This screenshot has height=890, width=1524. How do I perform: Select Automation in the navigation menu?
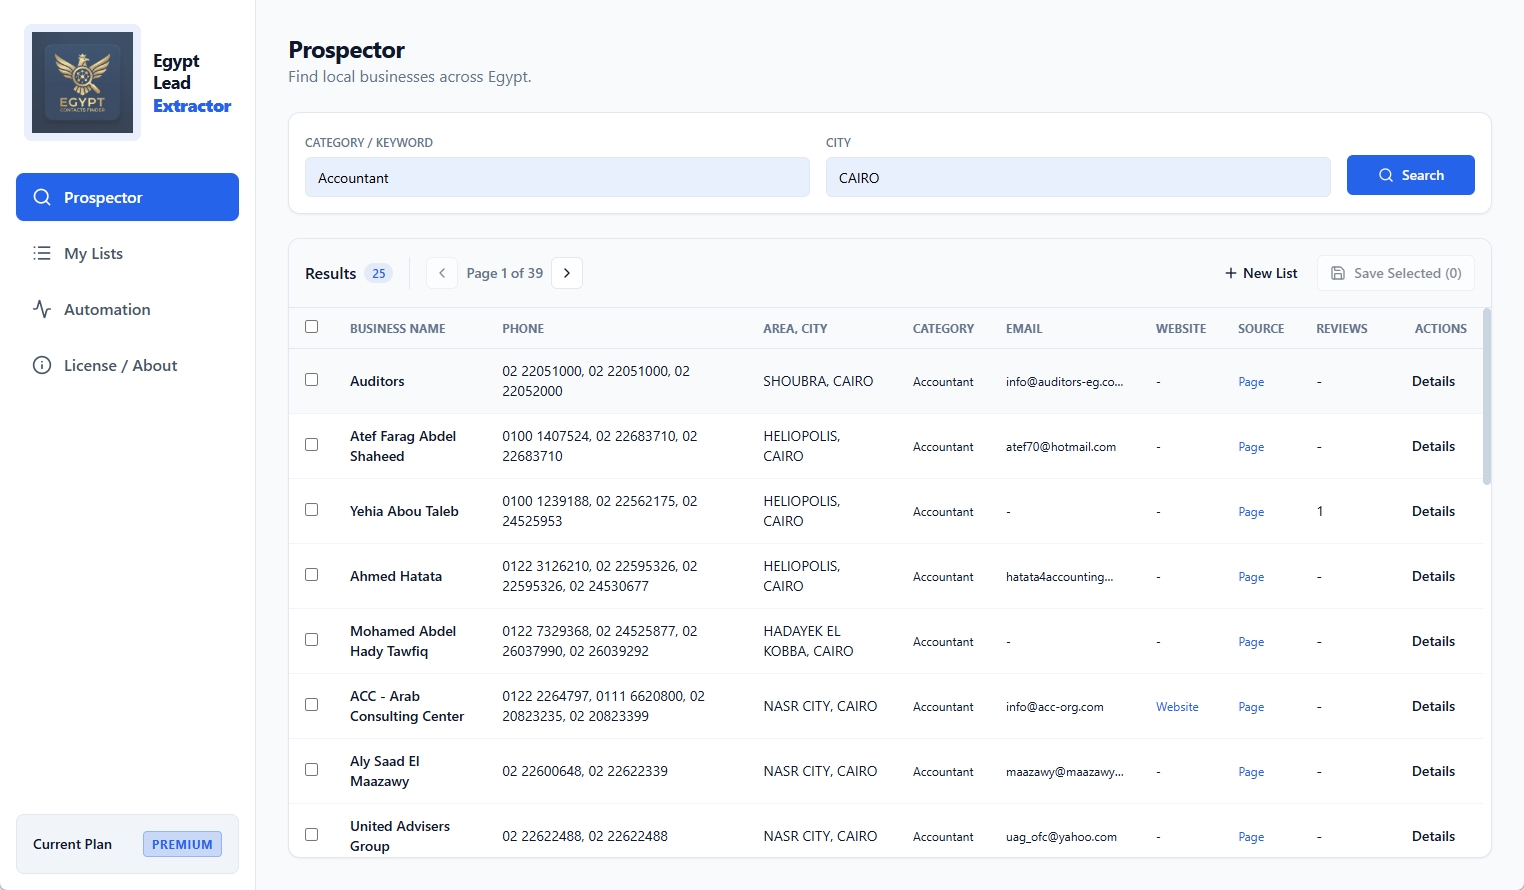(x=106, y=309)
